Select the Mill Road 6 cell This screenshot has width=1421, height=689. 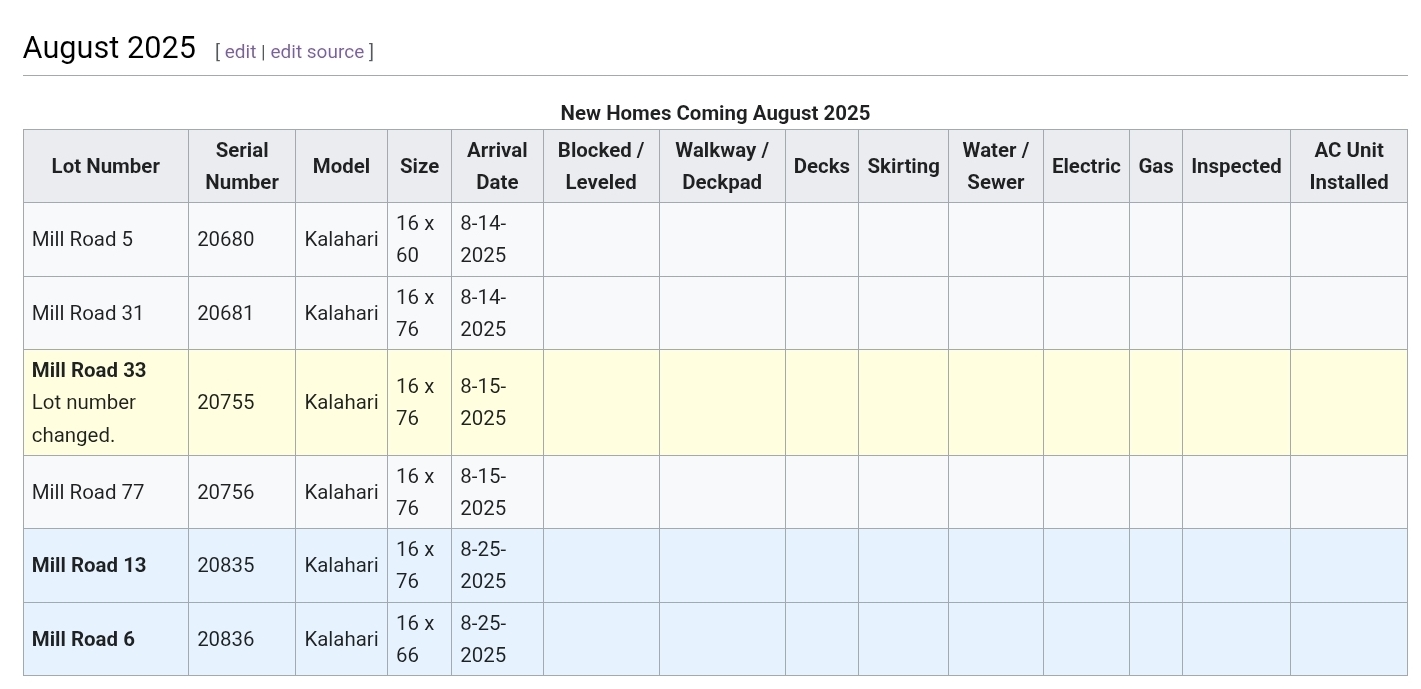[x=106, y=639]
